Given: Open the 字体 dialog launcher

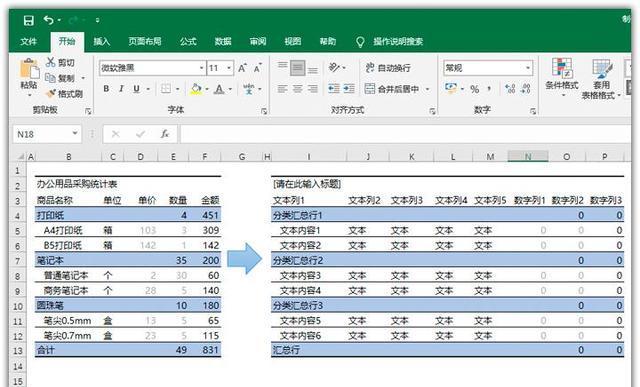Looking at the screenshot, I should tap(264, 111).
